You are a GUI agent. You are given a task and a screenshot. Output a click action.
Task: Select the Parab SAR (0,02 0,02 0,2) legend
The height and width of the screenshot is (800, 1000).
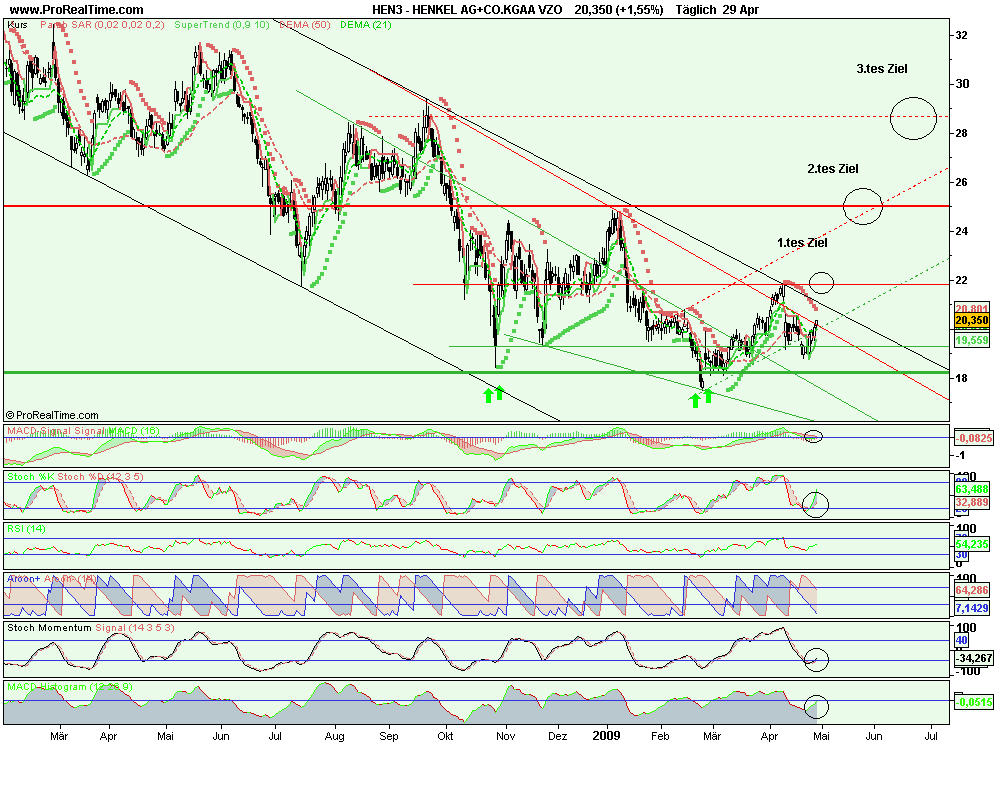[x=102, y=25]
